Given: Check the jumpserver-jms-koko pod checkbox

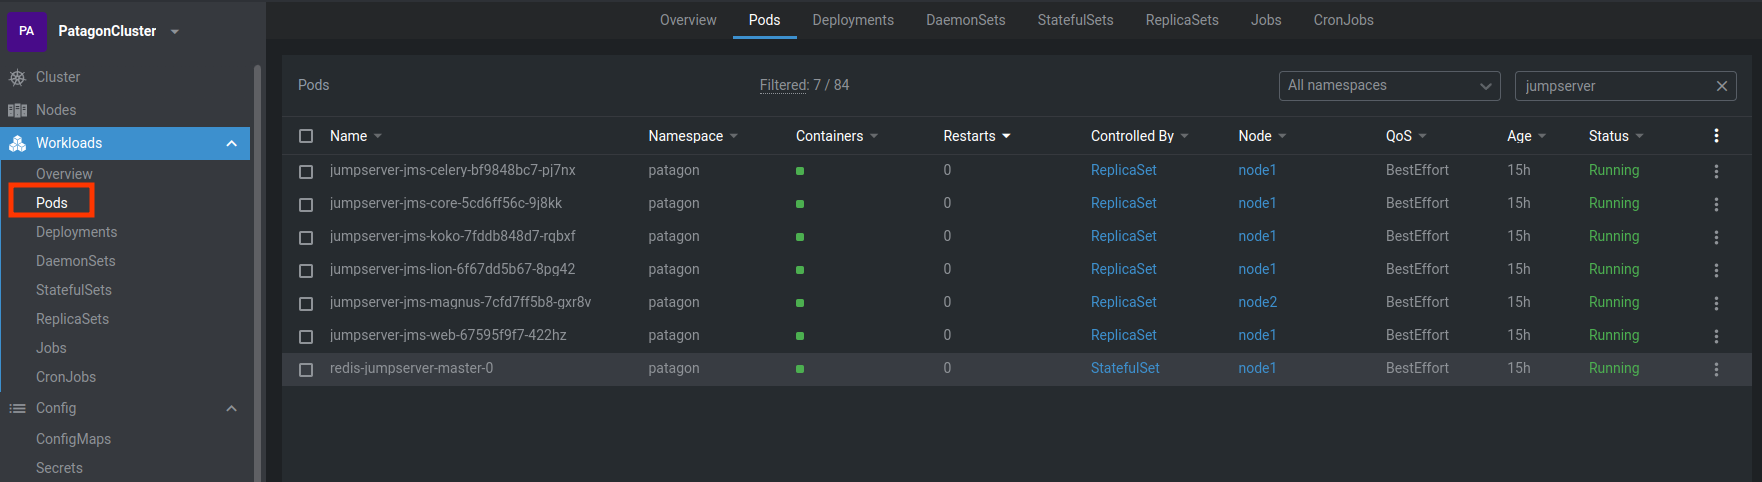Looking at the screenshot, I should (x=306, y=237).
